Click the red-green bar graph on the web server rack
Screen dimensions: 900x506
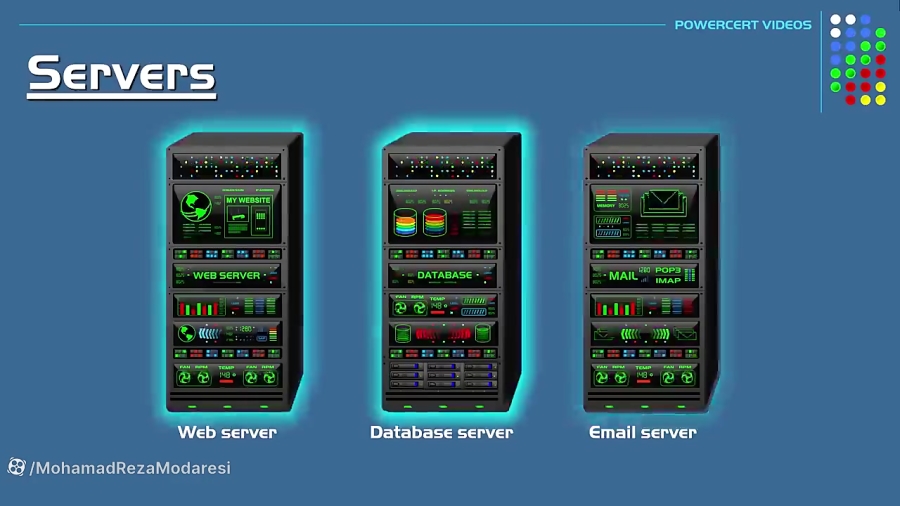pos(200,308)
